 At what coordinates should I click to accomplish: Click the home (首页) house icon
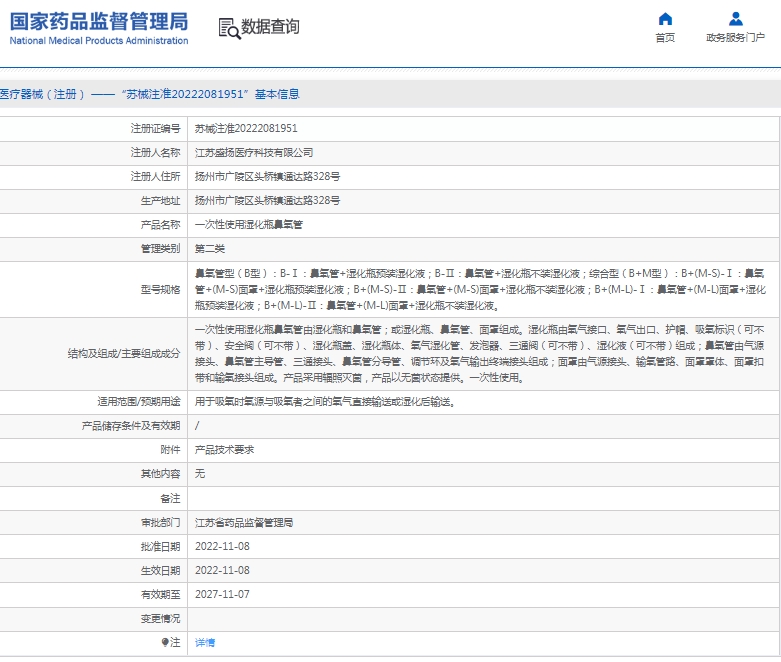click(665, 19)
